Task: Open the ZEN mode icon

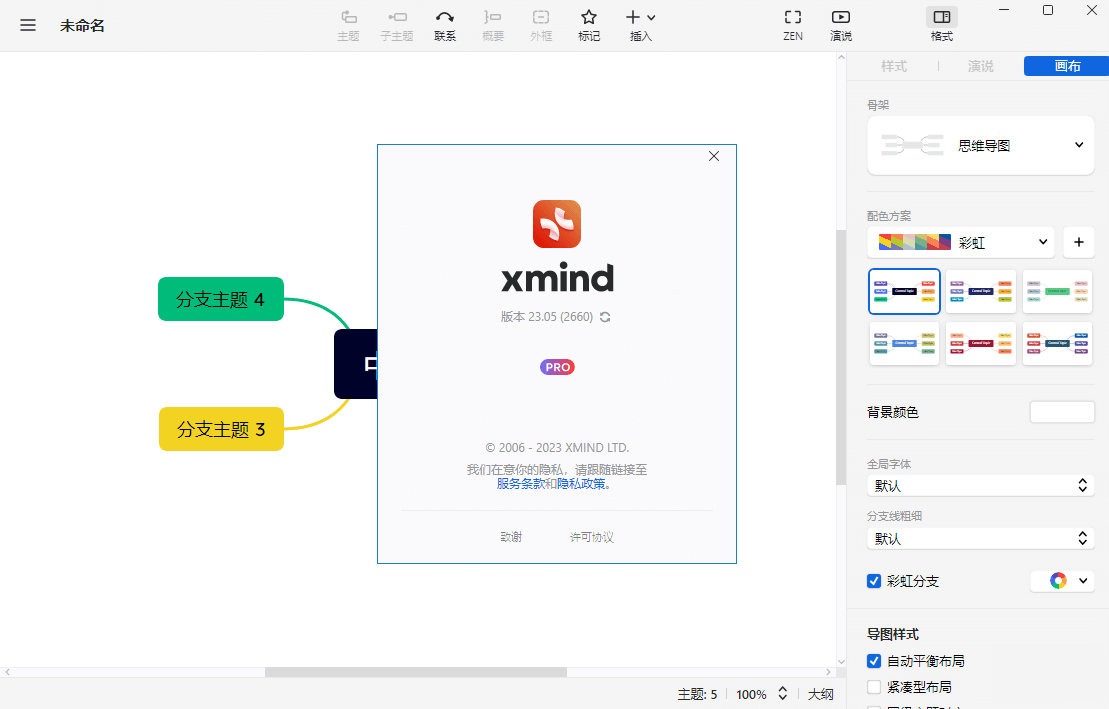Action: tap(793, 25)
